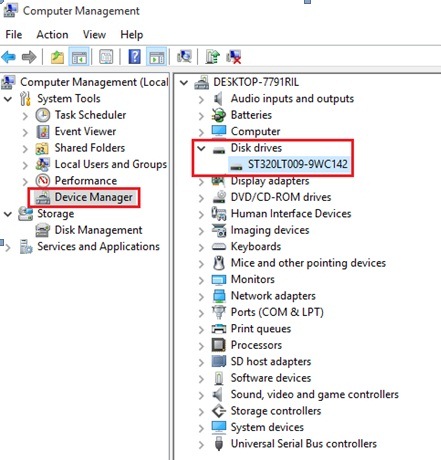Expand the Monitors category
Image resolution: width=441 pixels, height=460 pixels.
point(201,280)
